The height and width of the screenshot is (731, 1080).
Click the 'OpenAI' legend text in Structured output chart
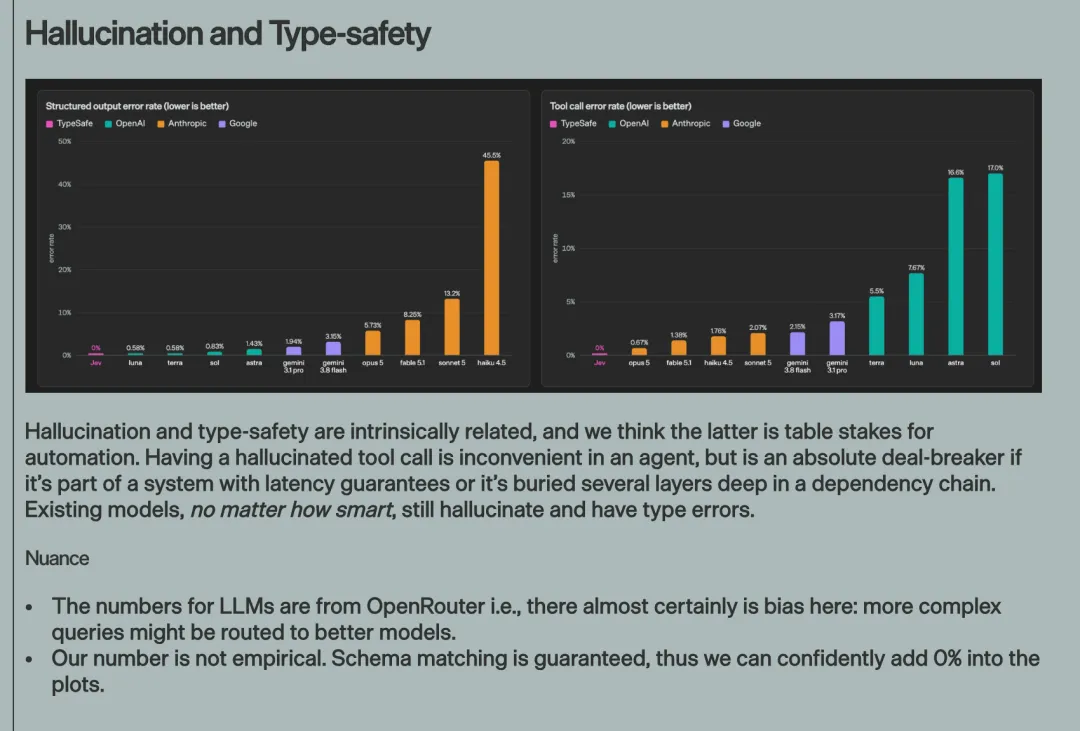[130, 124]
